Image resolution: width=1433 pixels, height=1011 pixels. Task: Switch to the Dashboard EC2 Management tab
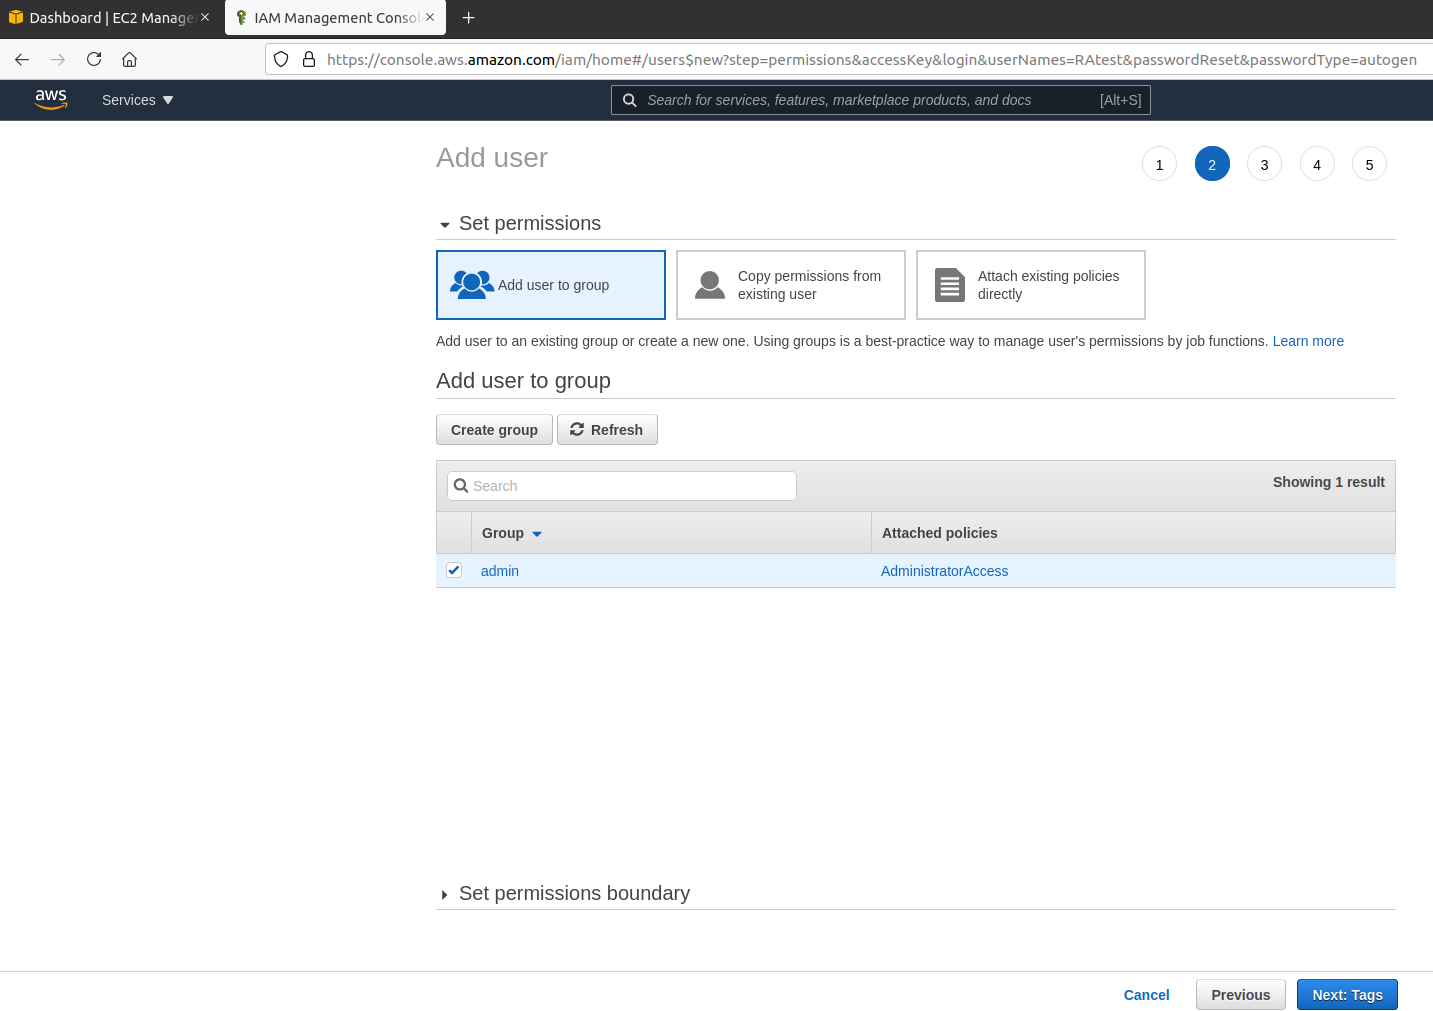point(110,18)
